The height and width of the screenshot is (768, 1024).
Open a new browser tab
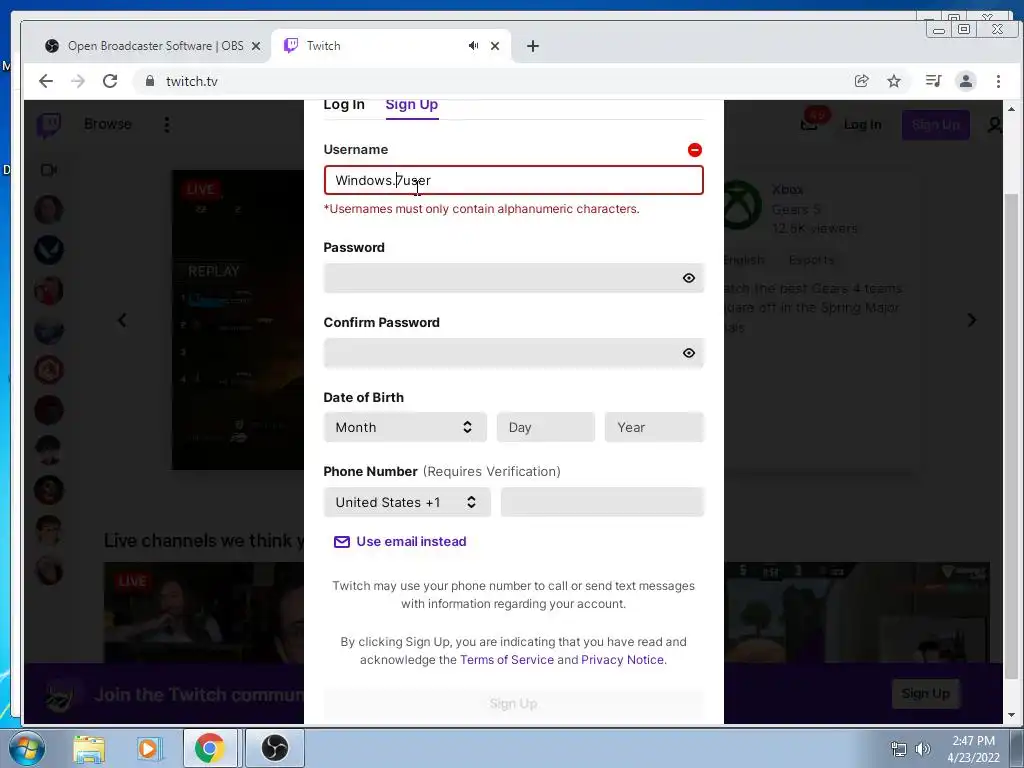[x=533, y=46]
